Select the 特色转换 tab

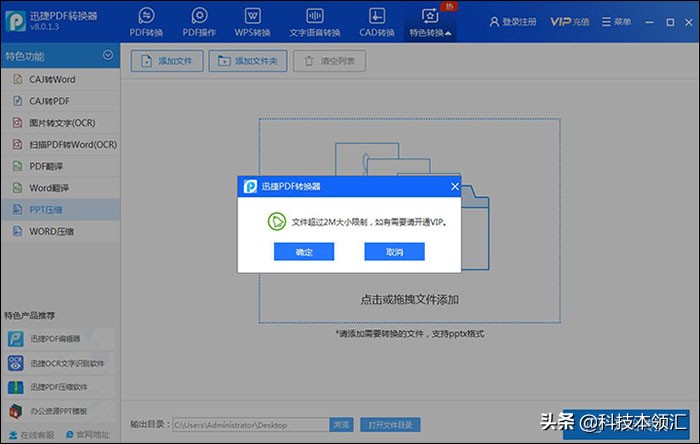[x=430, y=22]
